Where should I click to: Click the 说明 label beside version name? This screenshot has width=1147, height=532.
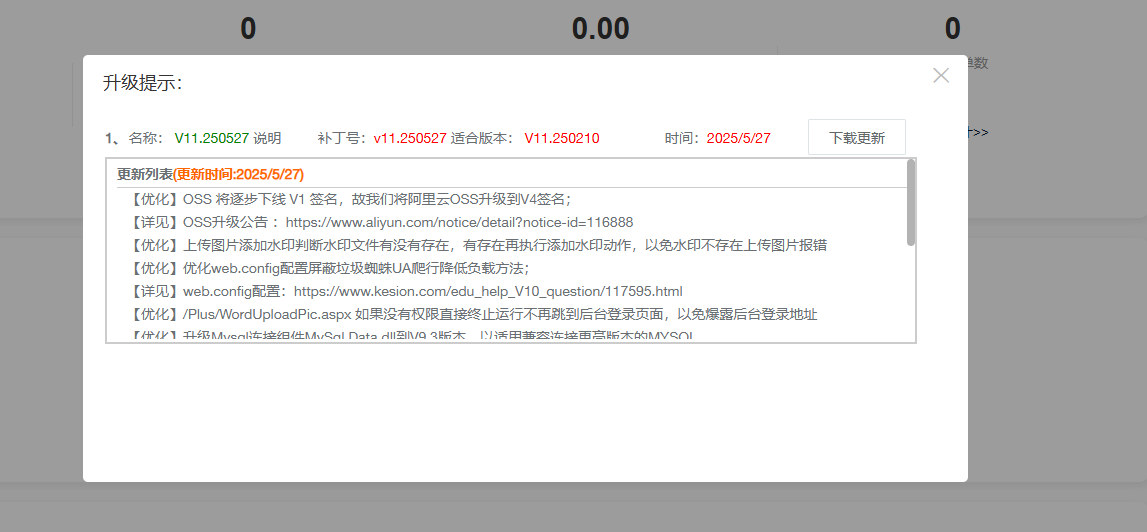267,138
